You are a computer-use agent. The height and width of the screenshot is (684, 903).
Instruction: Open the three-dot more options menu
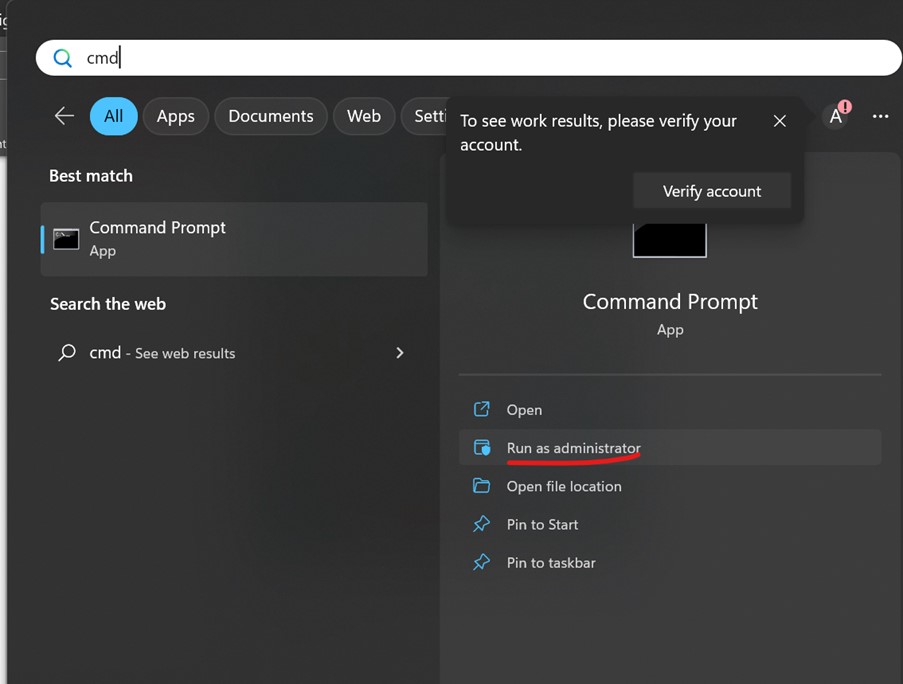coord(880,116)
